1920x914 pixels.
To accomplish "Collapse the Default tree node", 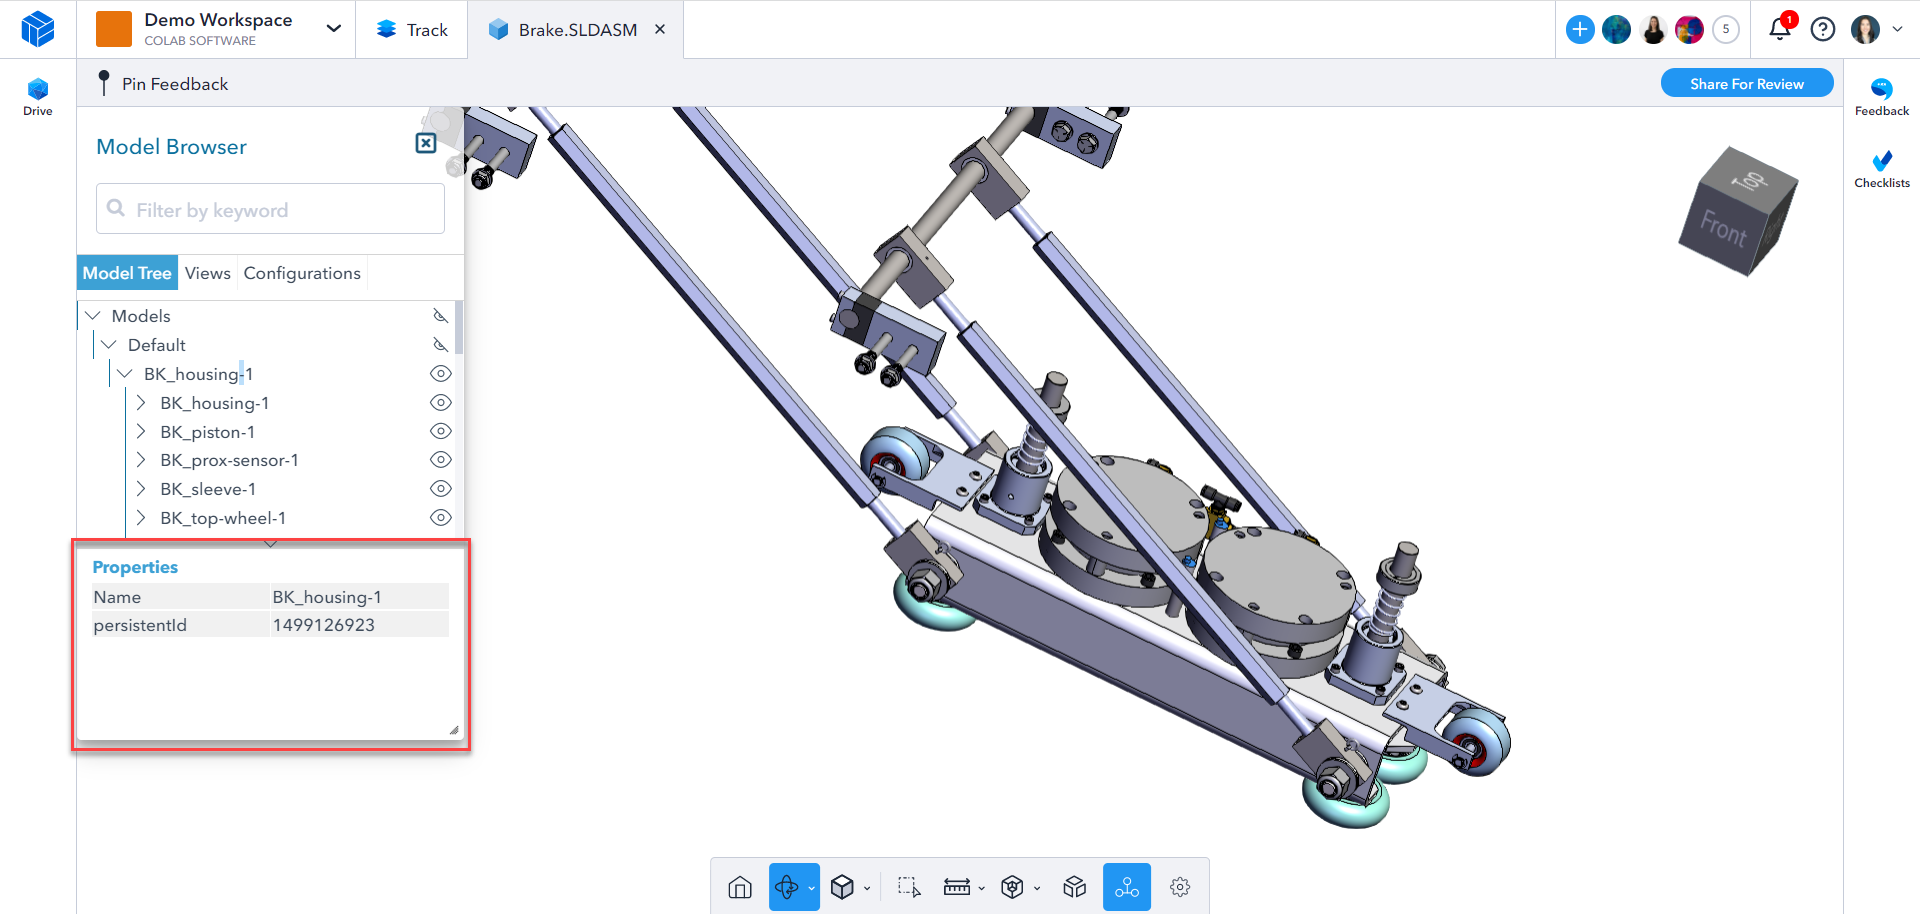I will tap(109, 345).
